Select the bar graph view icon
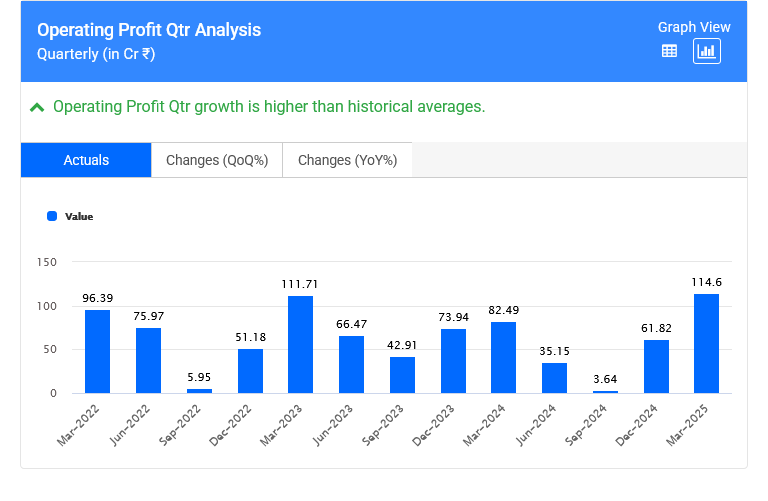The width and height of the screenshot is (768, 501). [707, 51]
